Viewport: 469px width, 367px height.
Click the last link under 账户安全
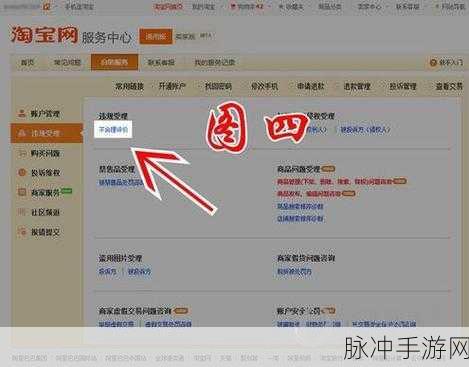tap(384, 324)
